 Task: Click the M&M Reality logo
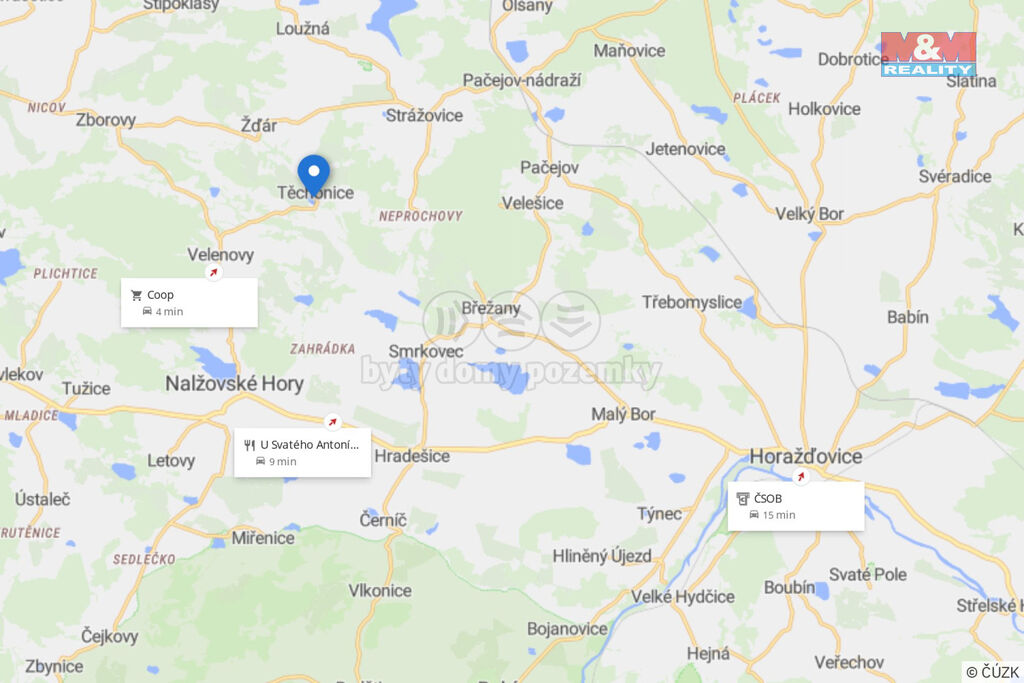click(928, 54)
